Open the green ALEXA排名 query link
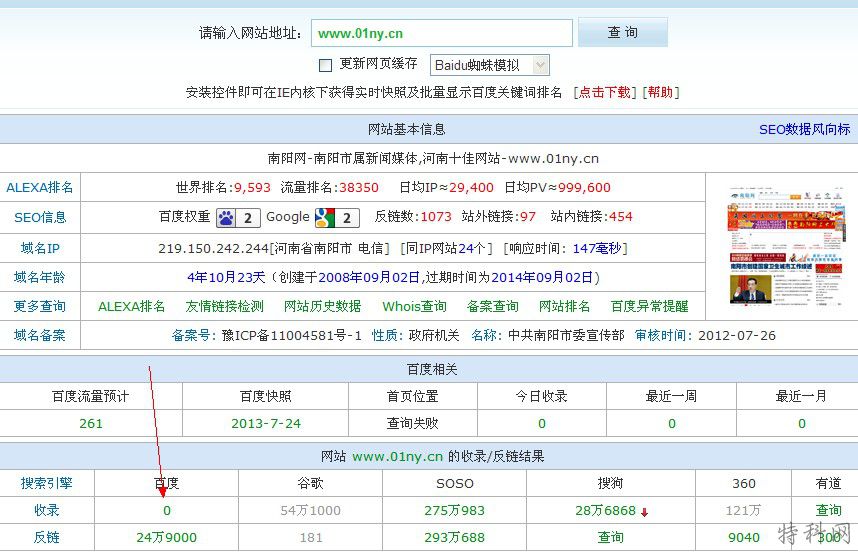The height and width of the screenshot is (554, 858). pyautogui.click(x=131, y=306)
